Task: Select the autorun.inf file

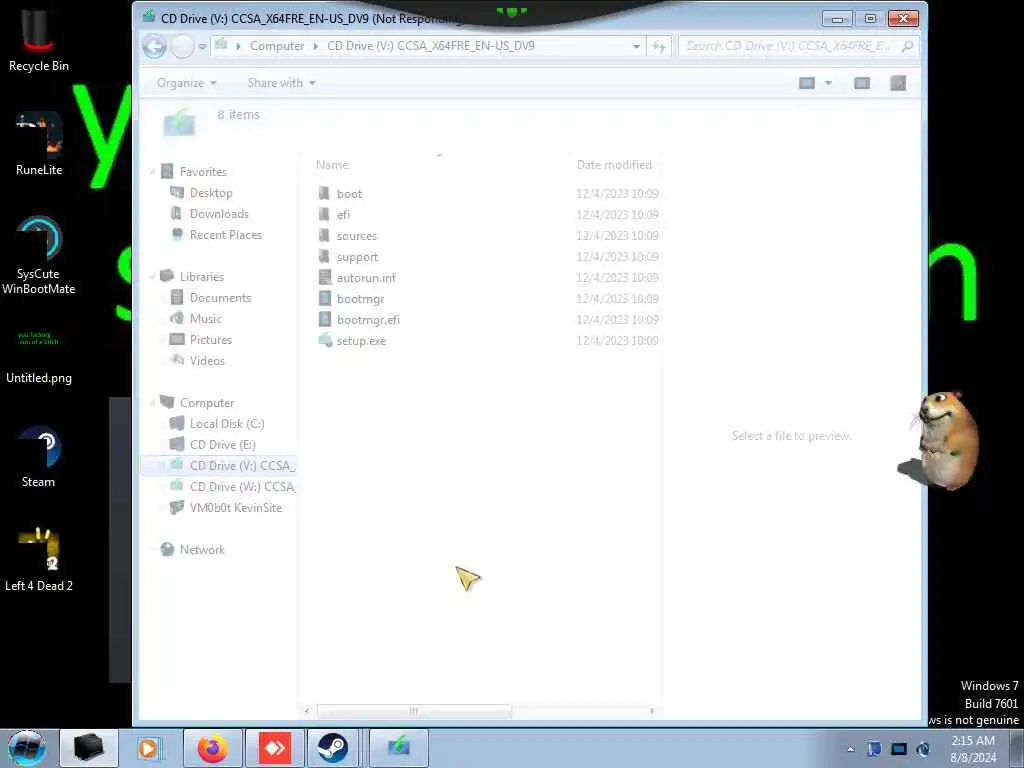Action: 366,278
